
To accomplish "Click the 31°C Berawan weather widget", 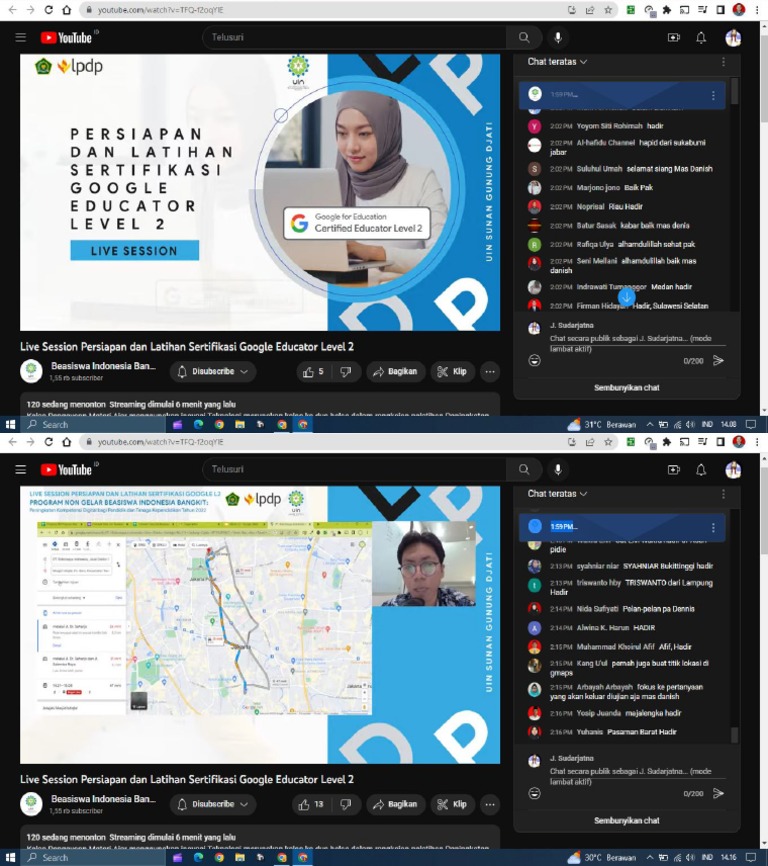I will 602,424.
